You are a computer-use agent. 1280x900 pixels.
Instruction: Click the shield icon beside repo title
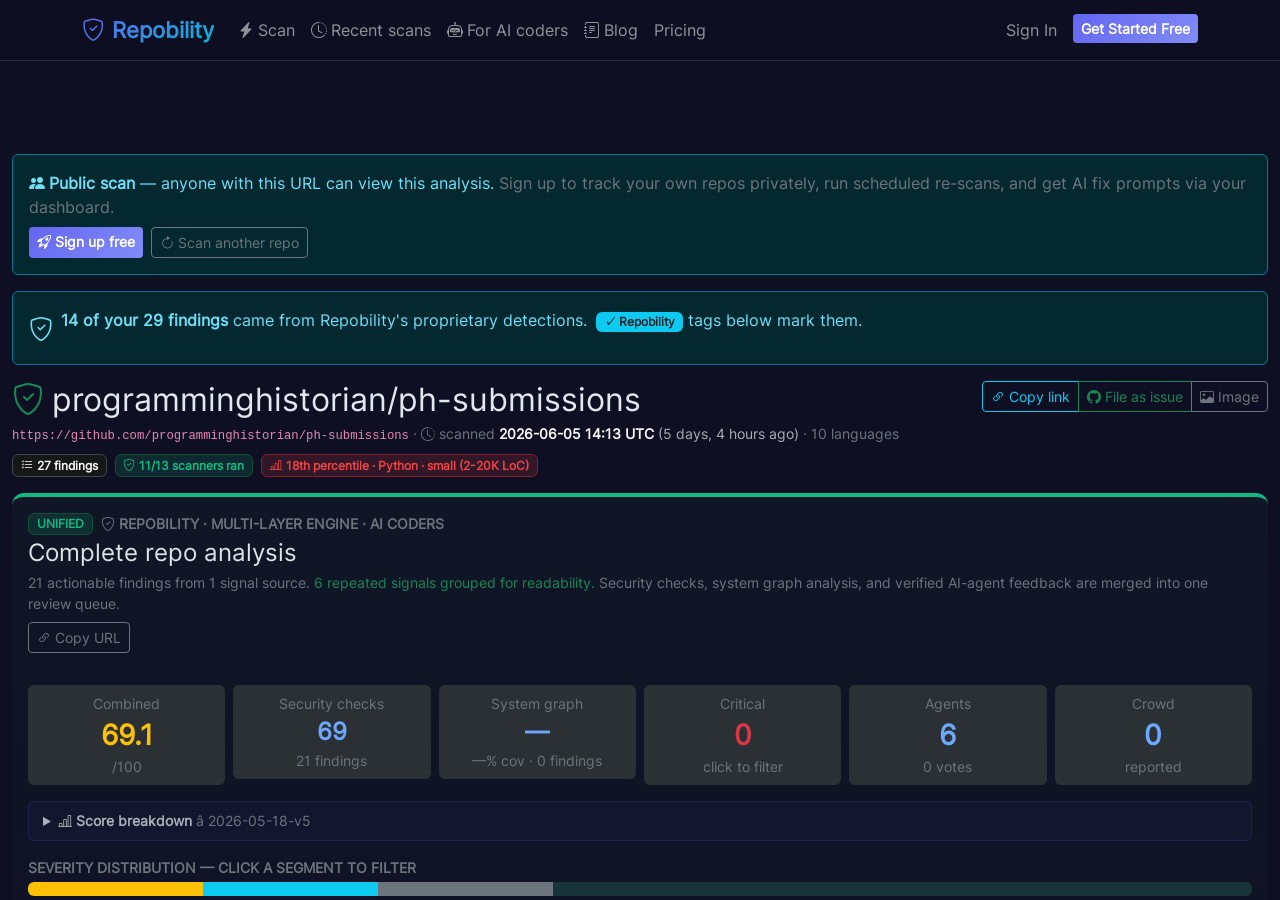pos(28,399)
